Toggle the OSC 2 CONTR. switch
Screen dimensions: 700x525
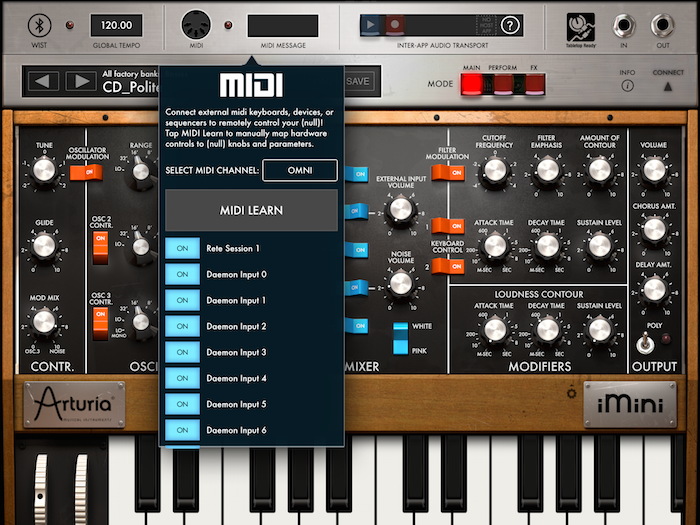coord(100,248)
